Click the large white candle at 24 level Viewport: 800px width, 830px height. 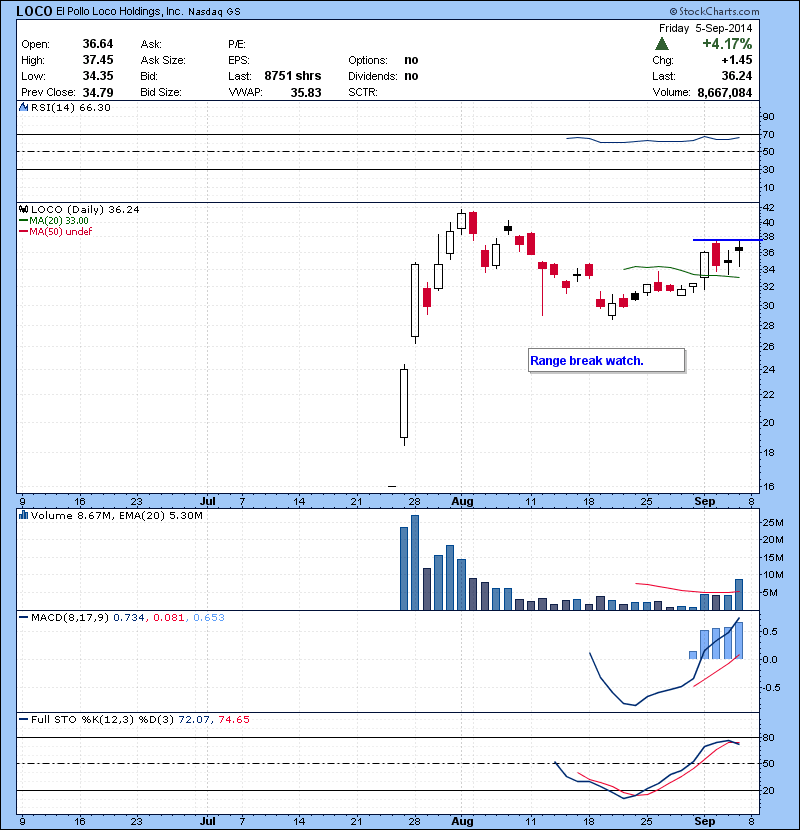[x=404, y=403]
